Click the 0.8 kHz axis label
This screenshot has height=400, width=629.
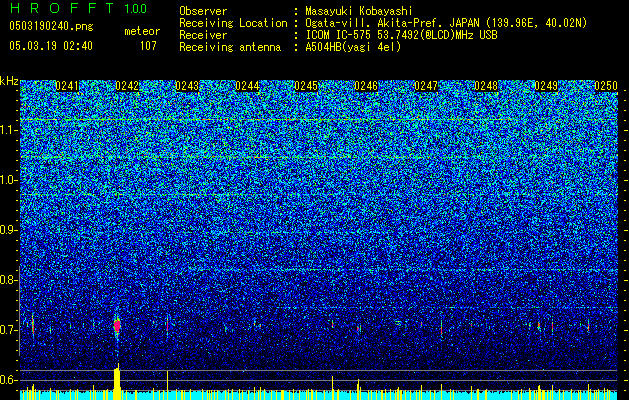(8, 280)
